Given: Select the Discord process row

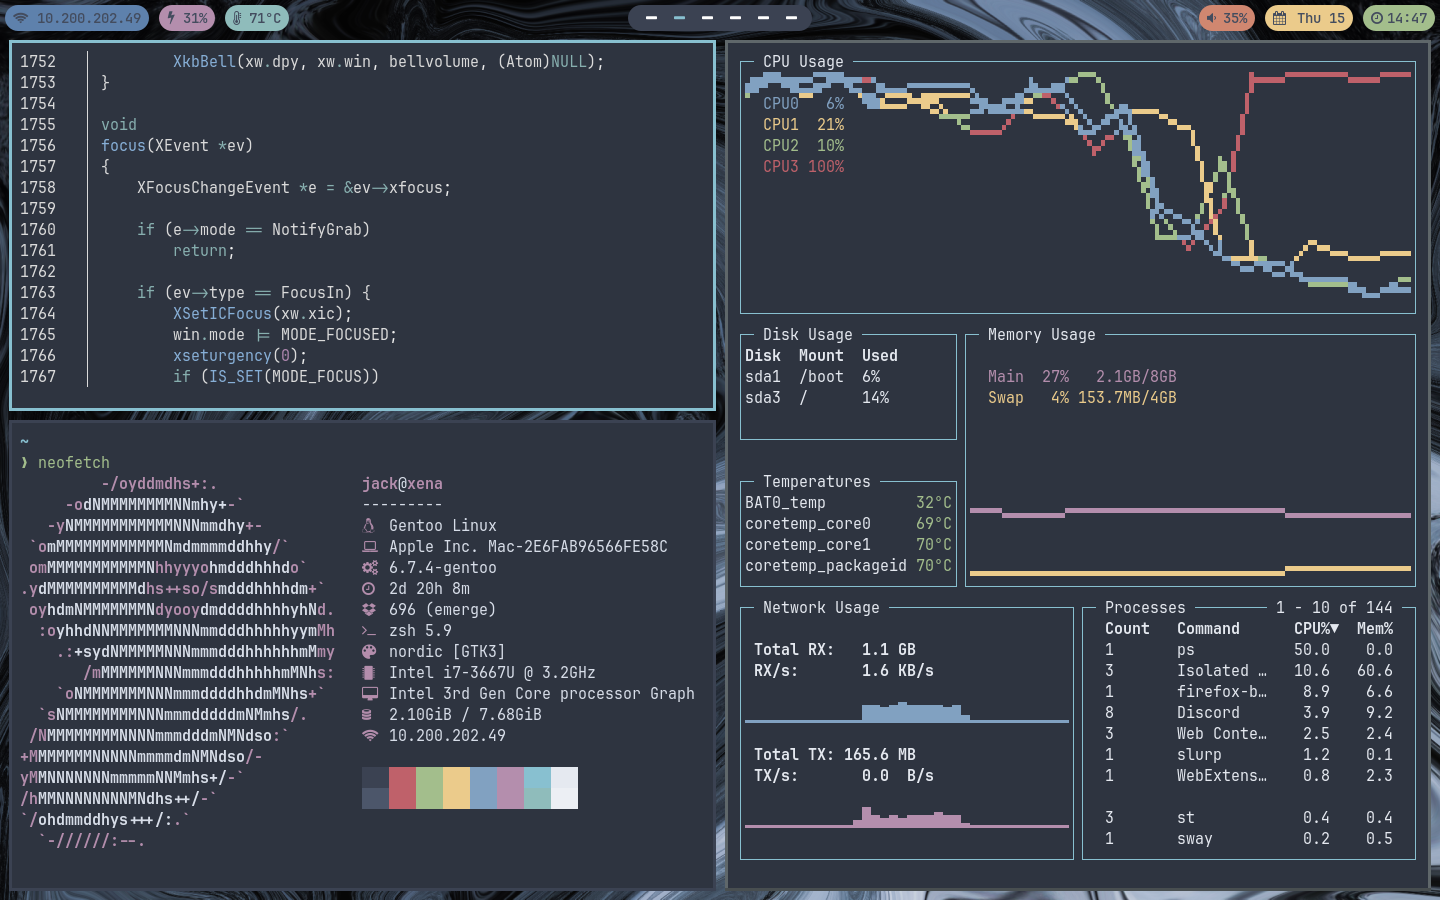Looking at the screenshot, I should coord(1249,712).
